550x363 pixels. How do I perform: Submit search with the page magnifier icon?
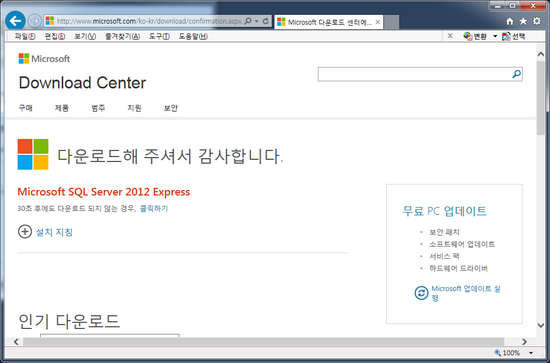(x=517, y=74)
